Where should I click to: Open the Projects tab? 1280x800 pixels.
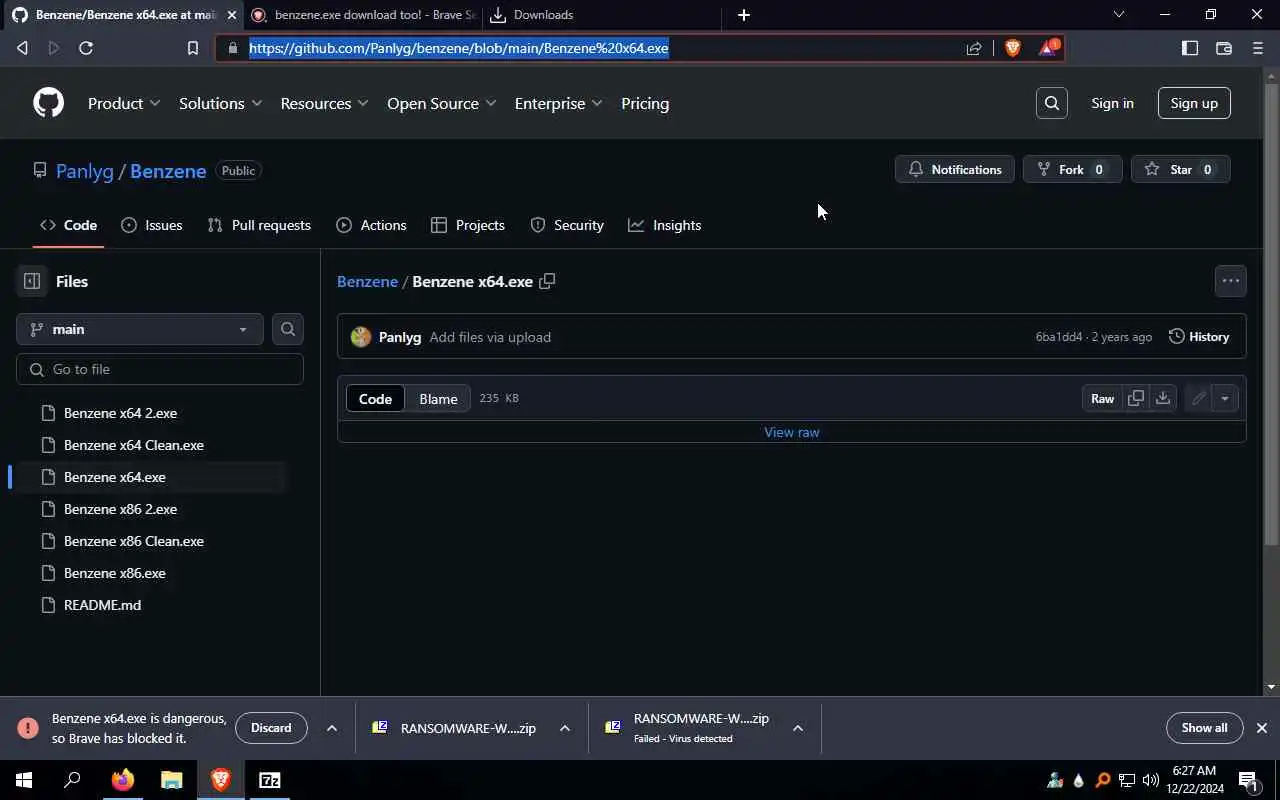pyautogui.click(x=468, y=225)
